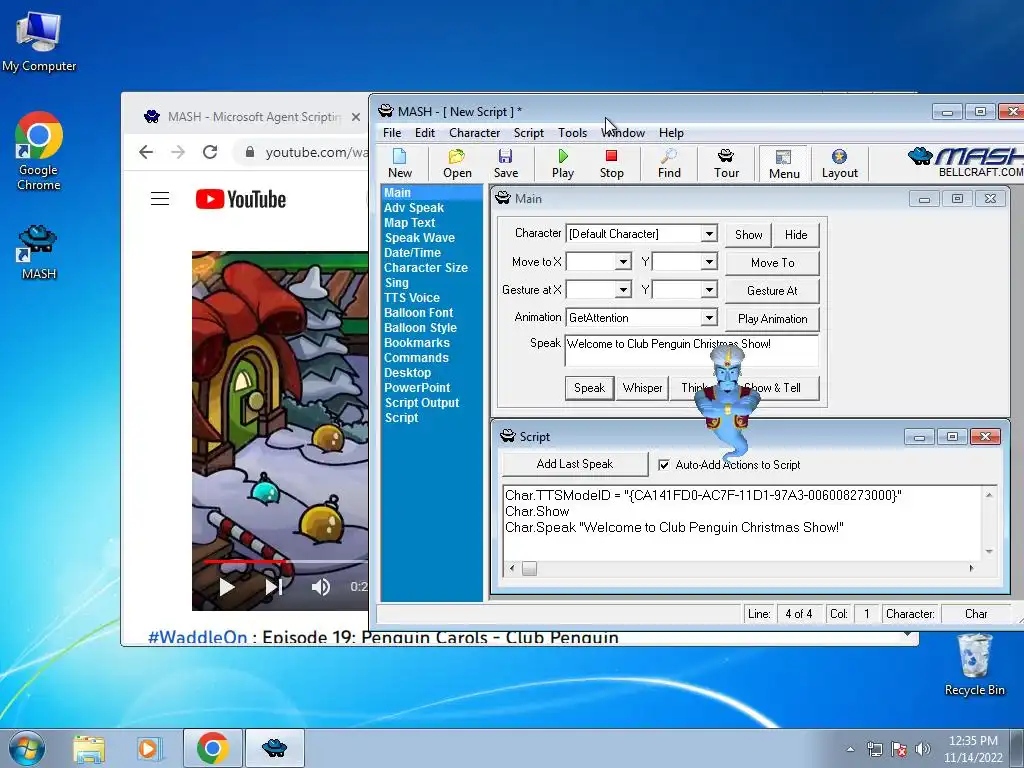Open the Recycle Bin on desktop
1024x768 pixels.
974,665
